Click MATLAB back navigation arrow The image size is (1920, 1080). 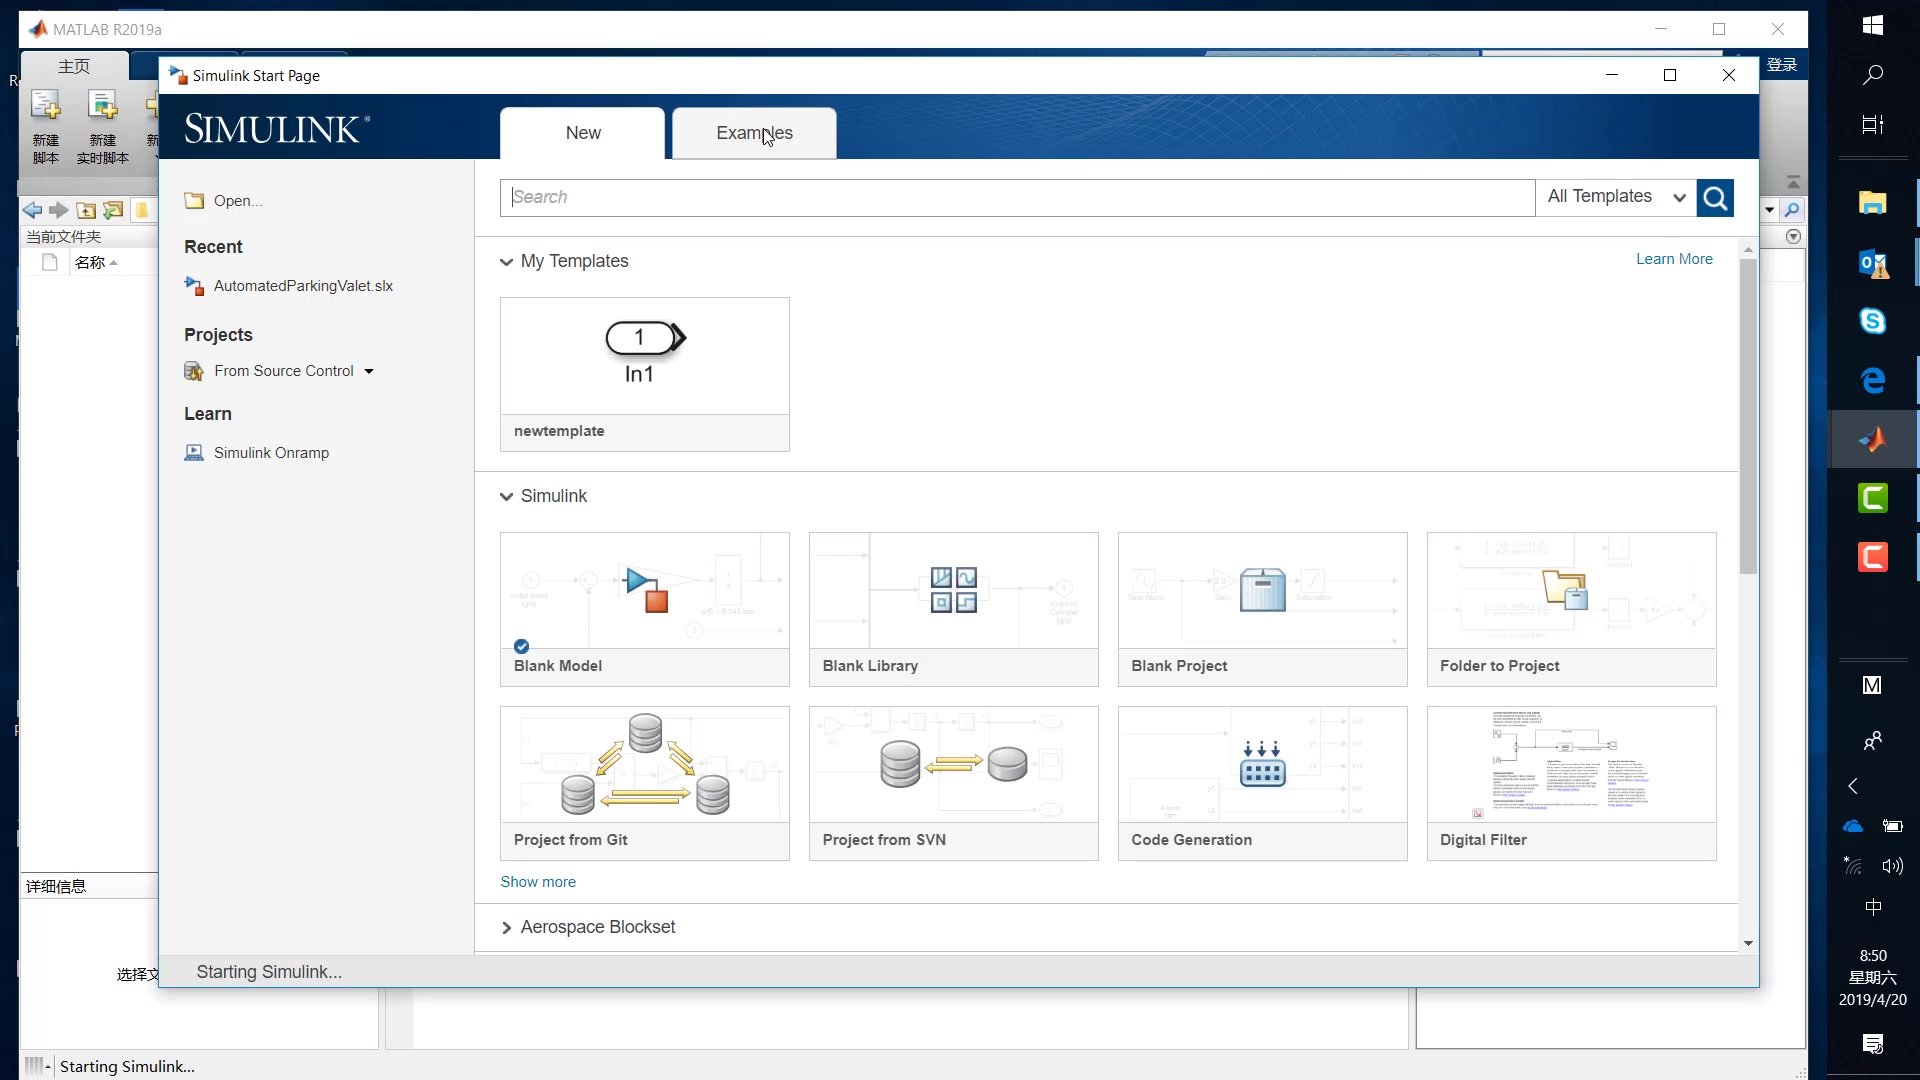32,210
